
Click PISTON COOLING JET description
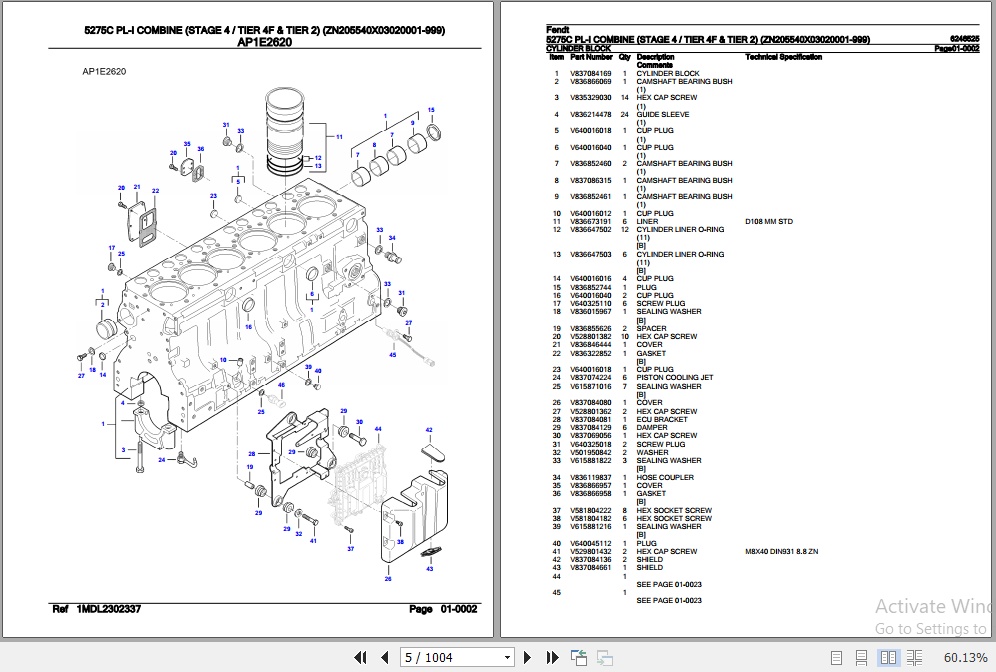tap(675, 377)
